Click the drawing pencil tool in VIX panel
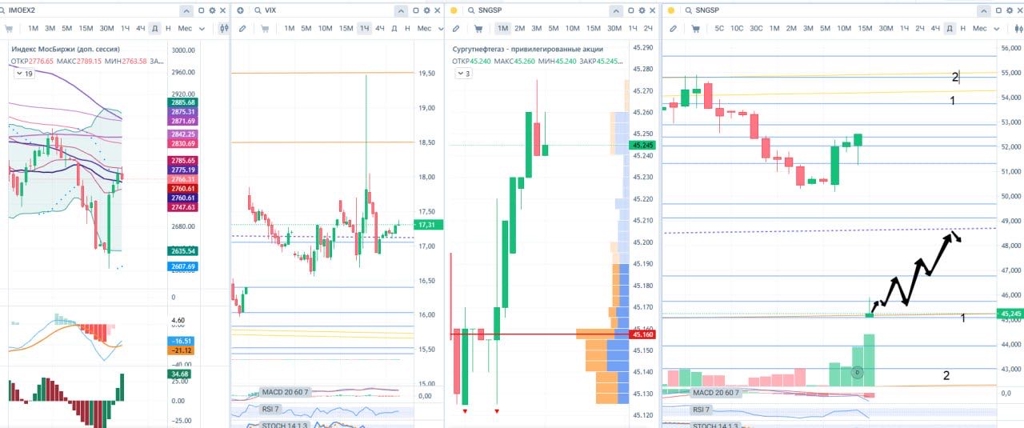Screen dimensions: 1024x428 242,29
